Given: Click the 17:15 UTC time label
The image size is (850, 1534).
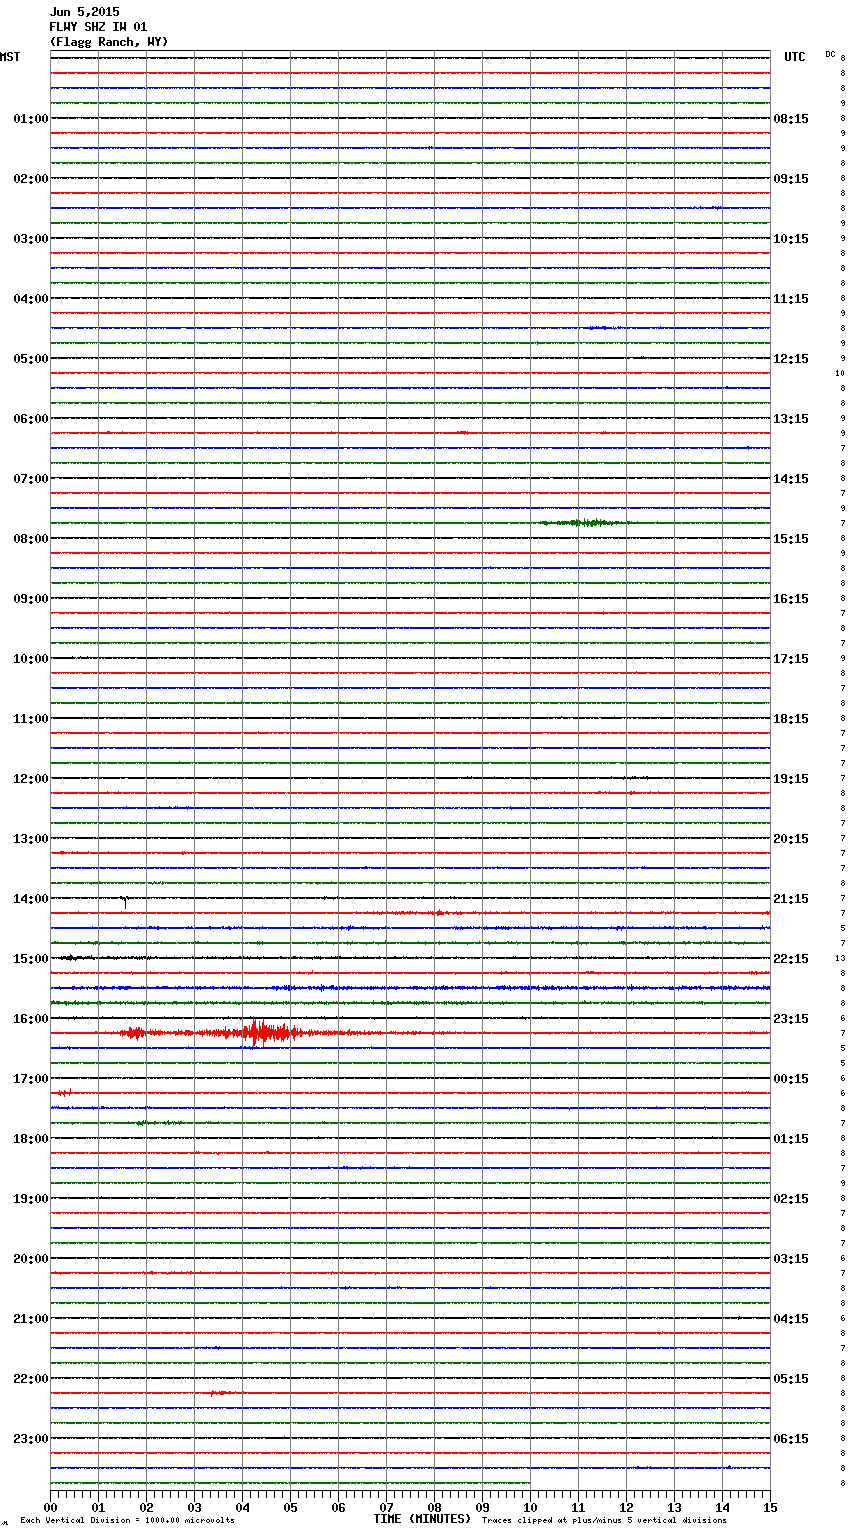Looking at the screenshot, I should [791, 659].
